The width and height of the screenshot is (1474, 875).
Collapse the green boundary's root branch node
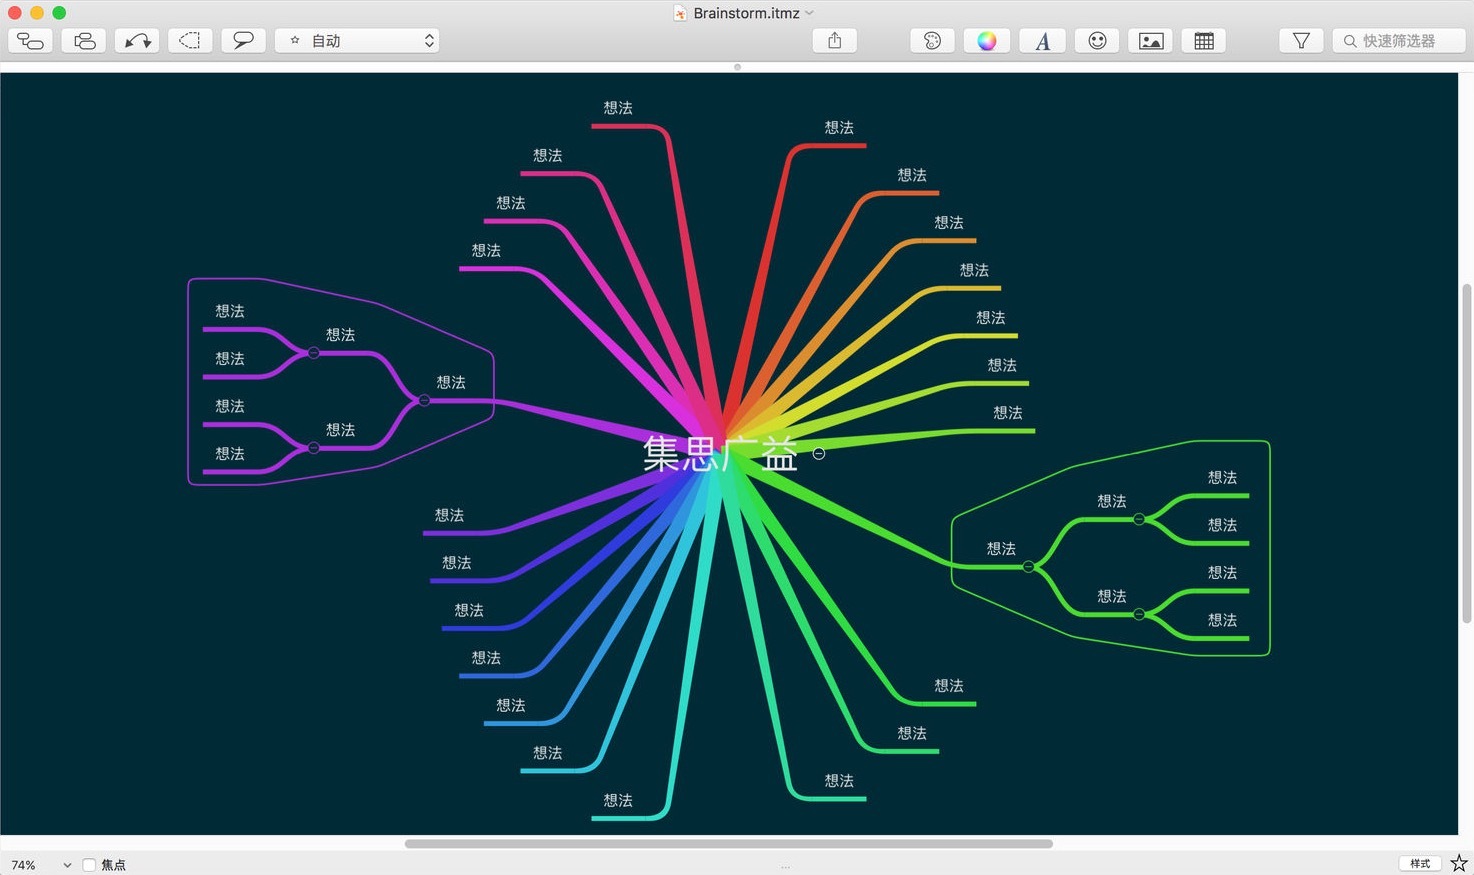click(x=1028, y=567)
